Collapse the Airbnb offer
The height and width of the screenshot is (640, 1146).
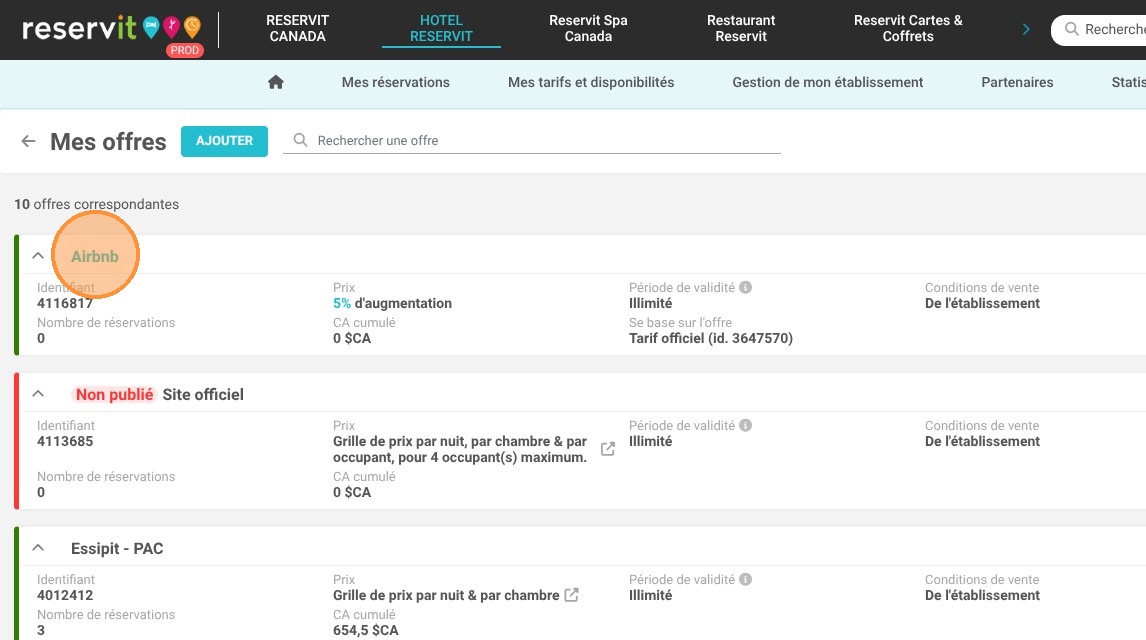pos(38,256)
